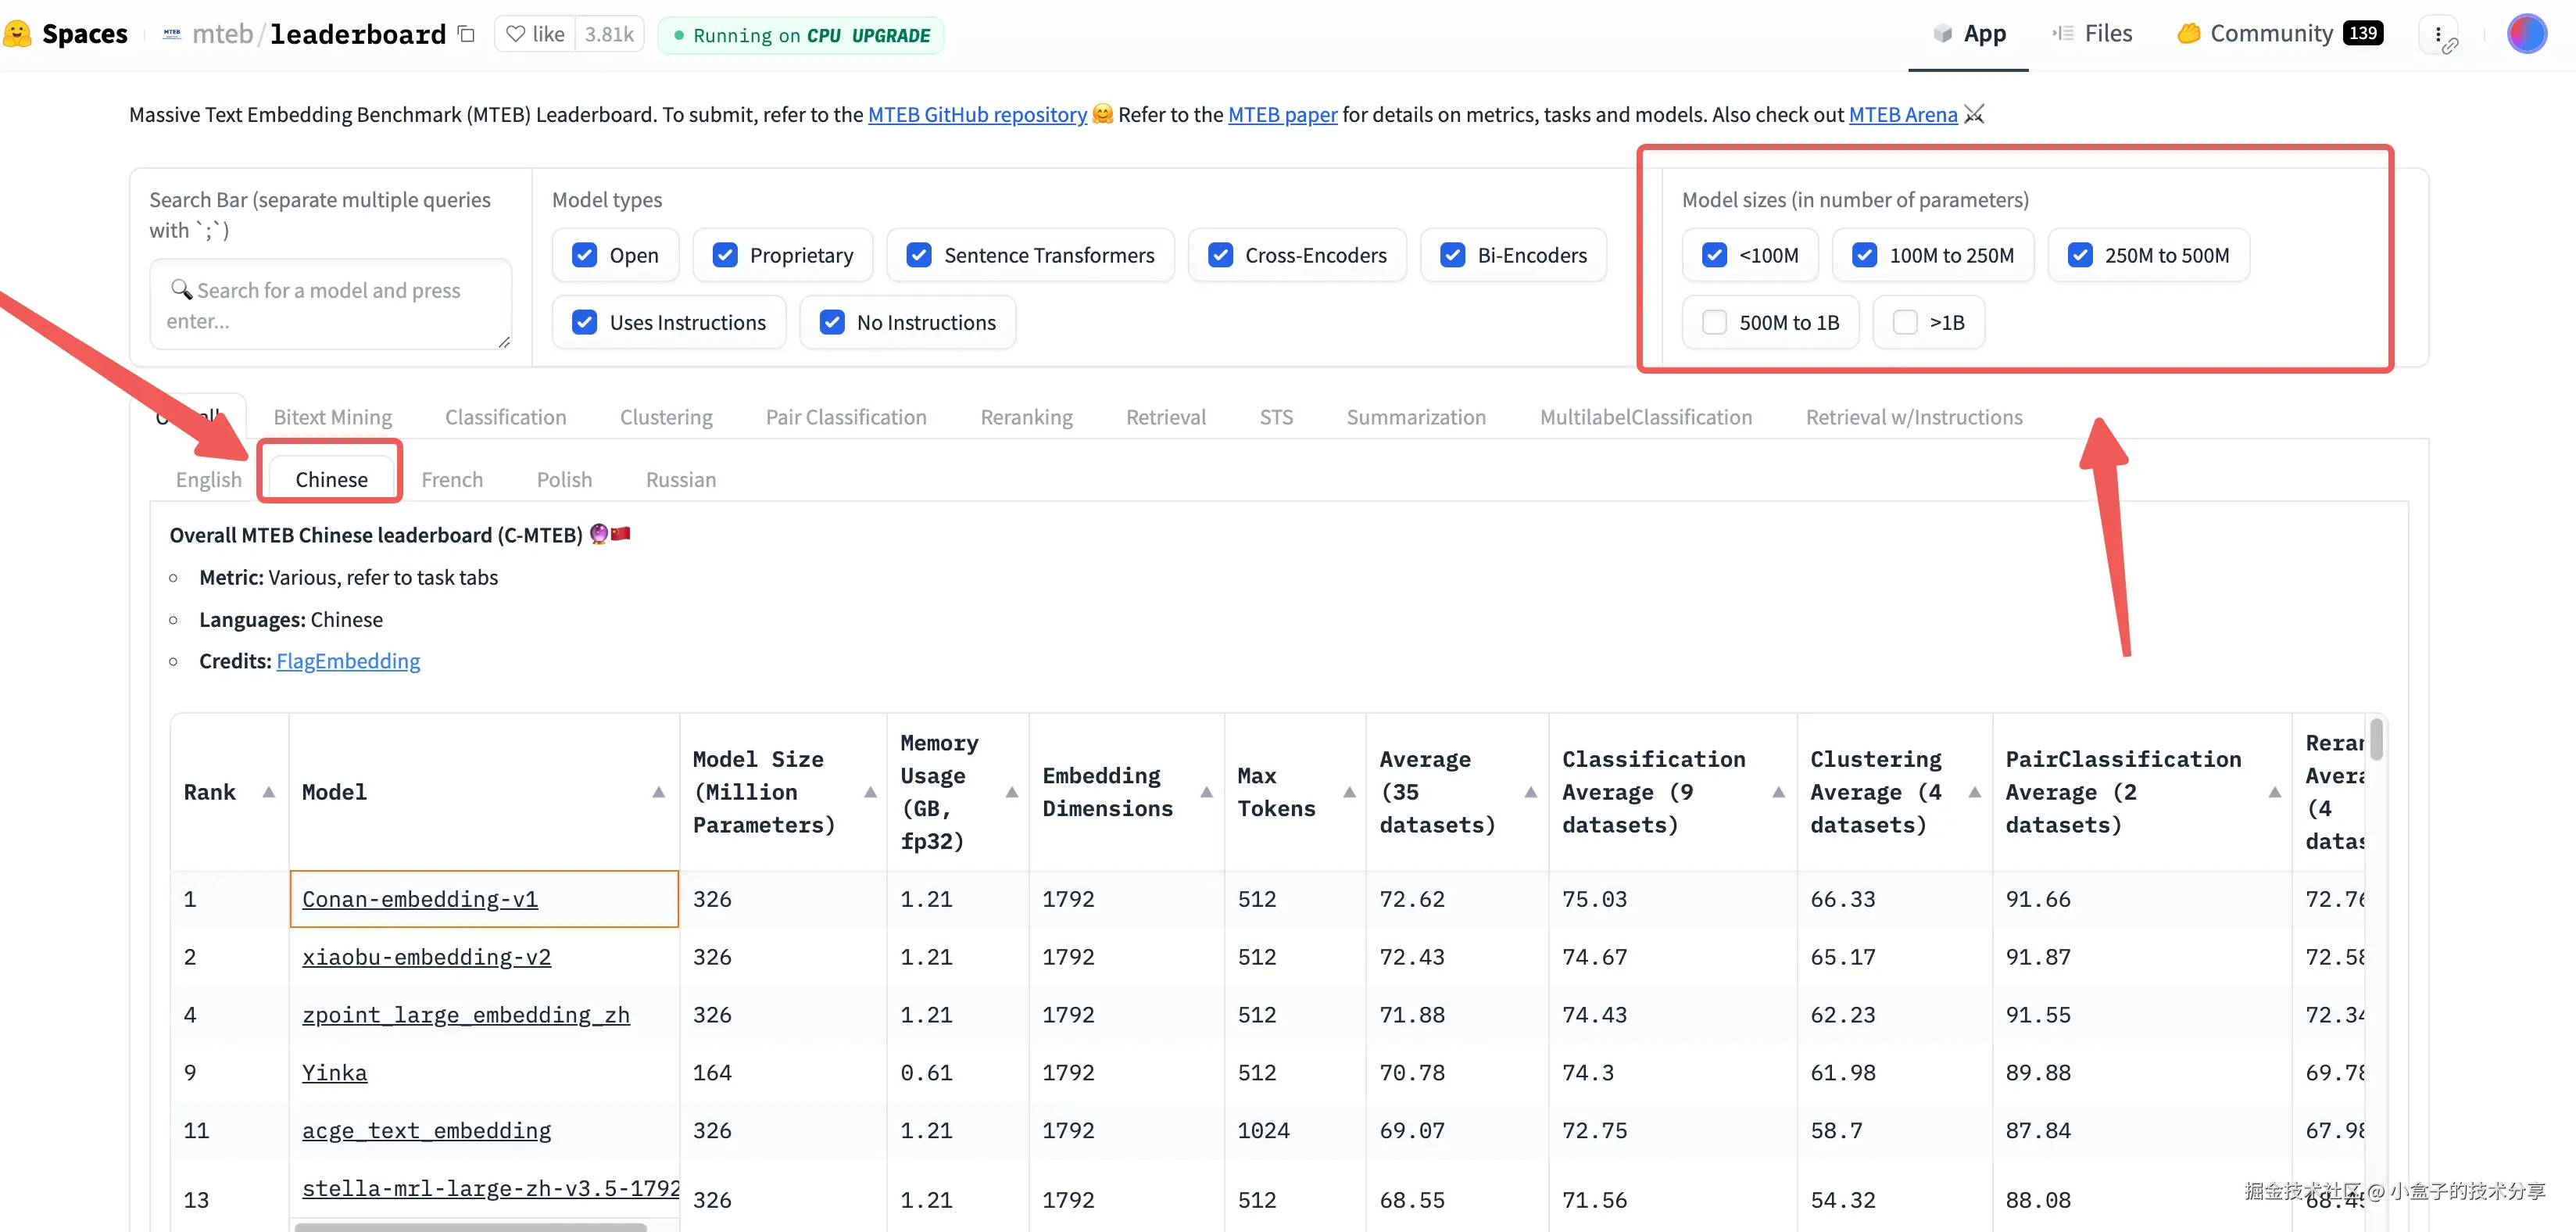Enable the 500M to 1B checkbox
This screenshot has height=1232, width=2576.
click(x=1714, y=322)
